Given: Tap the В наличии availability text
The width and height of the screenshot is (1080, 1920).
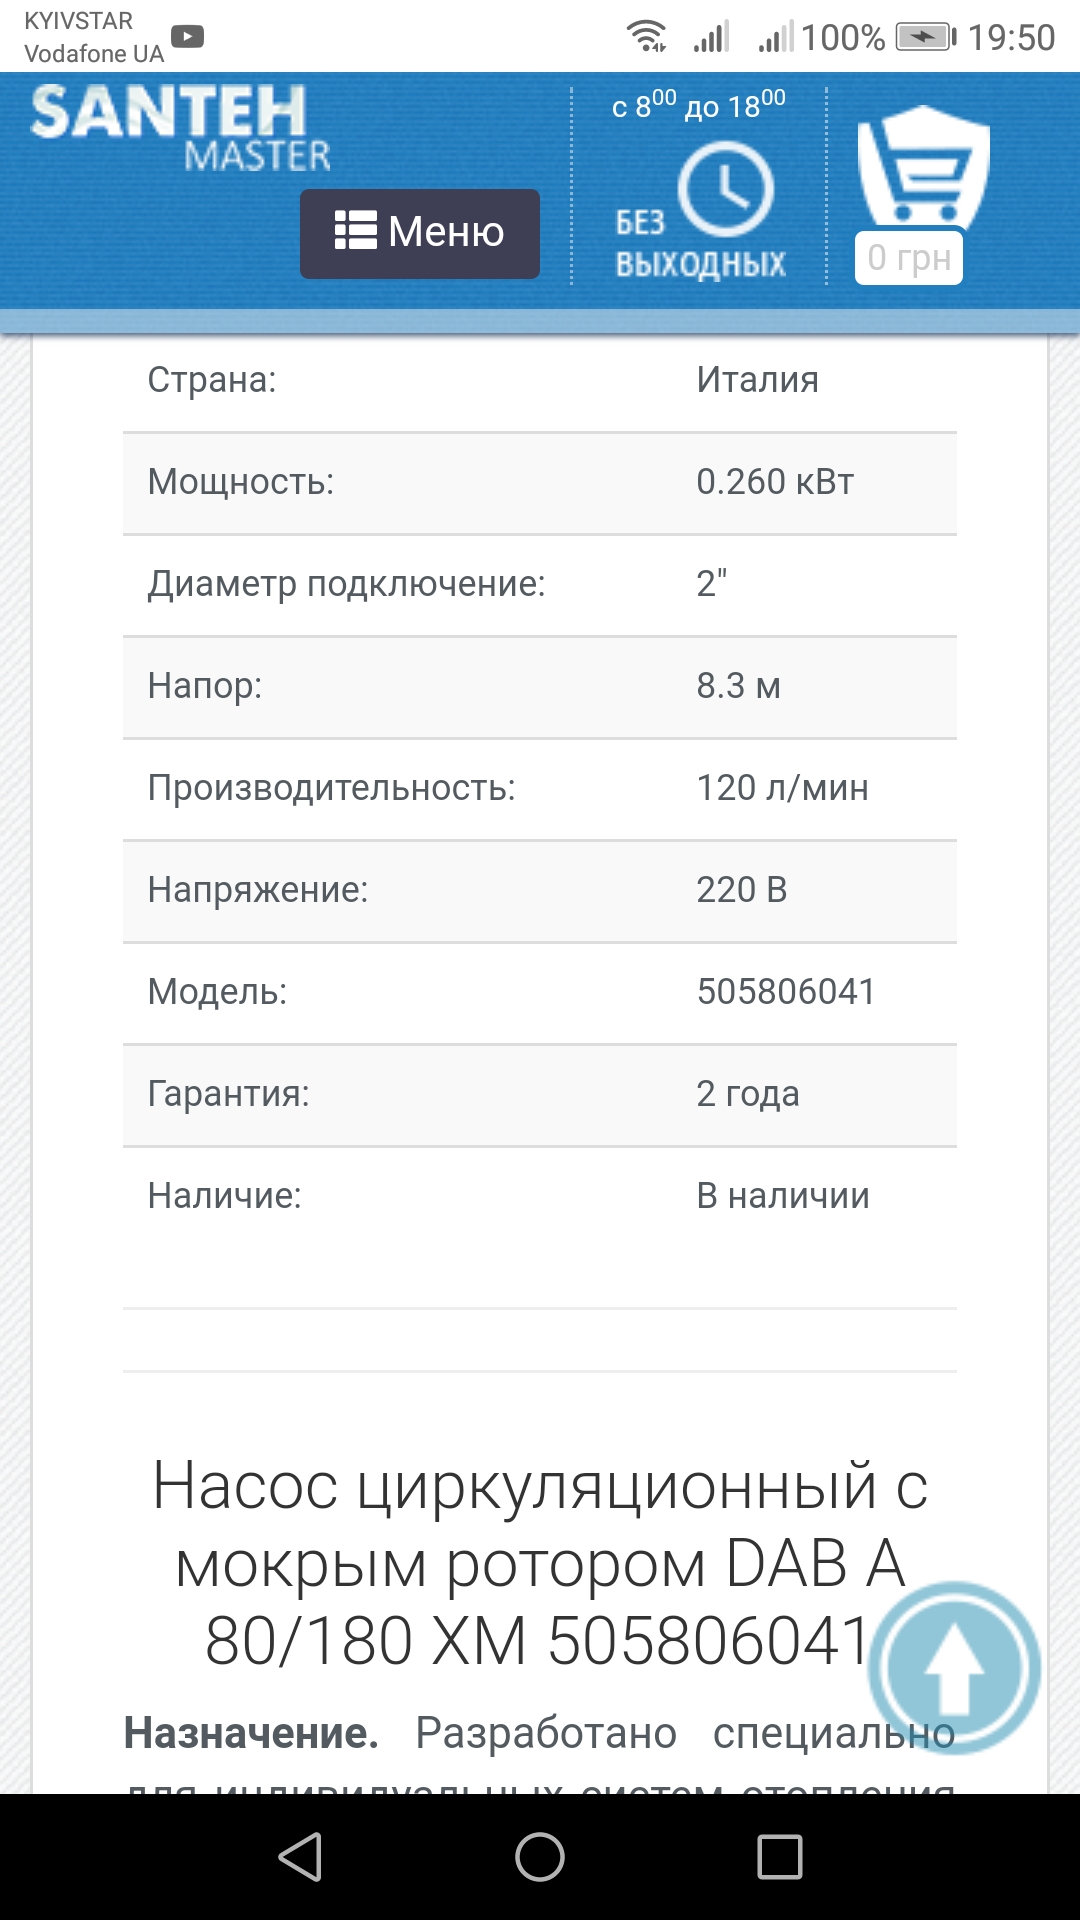Looking at the screenshot, I should 783,1196.
